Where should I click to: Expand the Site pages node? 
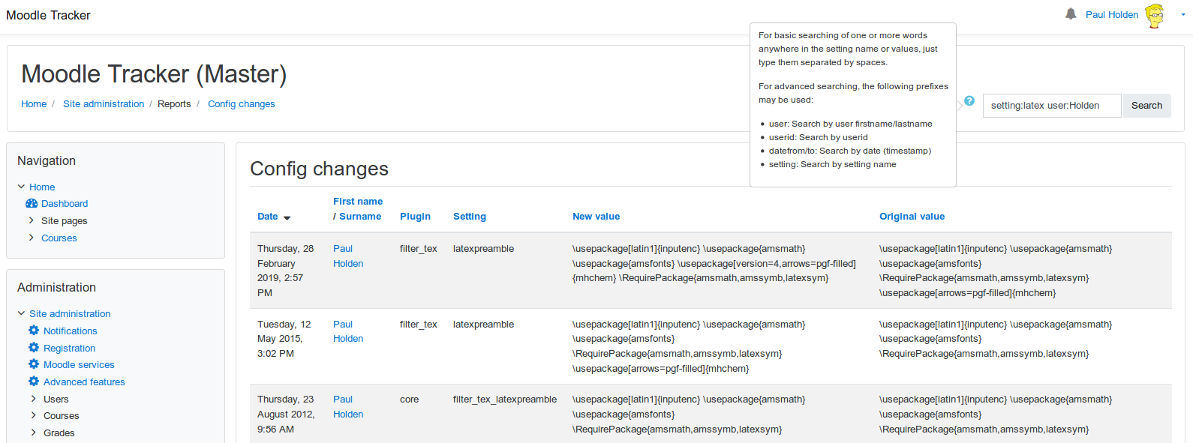point(31,221)
